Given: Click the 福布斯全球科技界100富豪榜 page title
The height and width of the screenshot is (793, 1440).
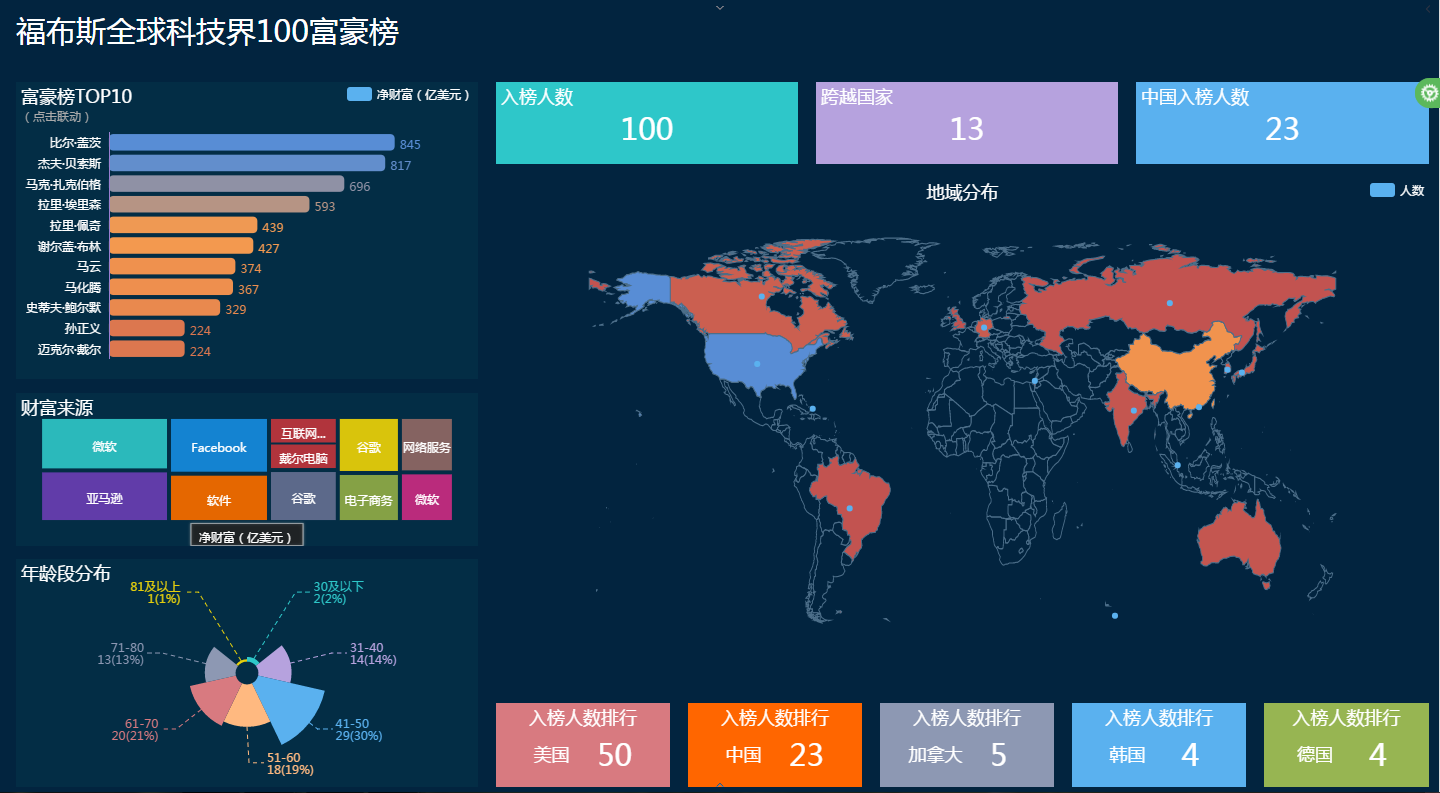Looking at the screenshot, I should tap(208, 32).
